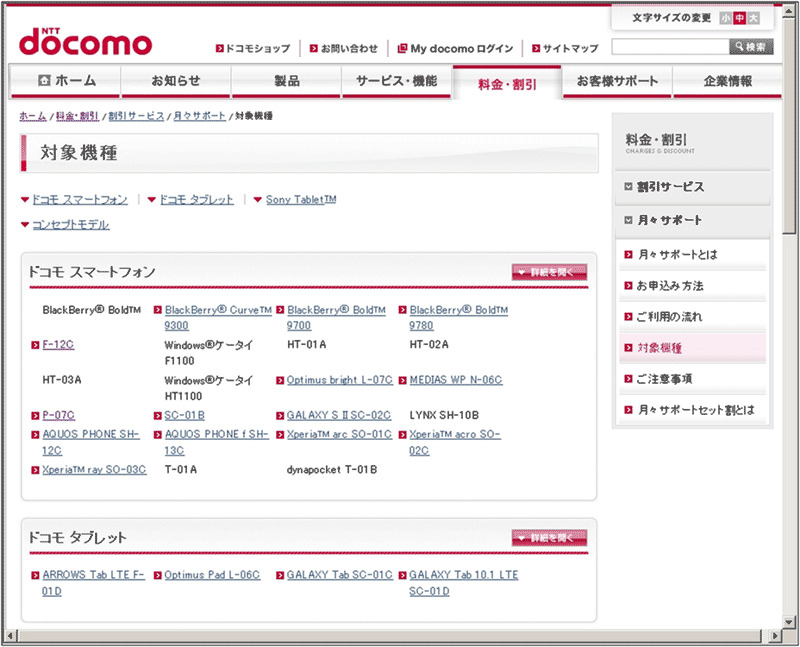Open 月々サポートとは sidebar item
Image resolution: width=800 pixels, height=647 pixels.
(692, 254)
